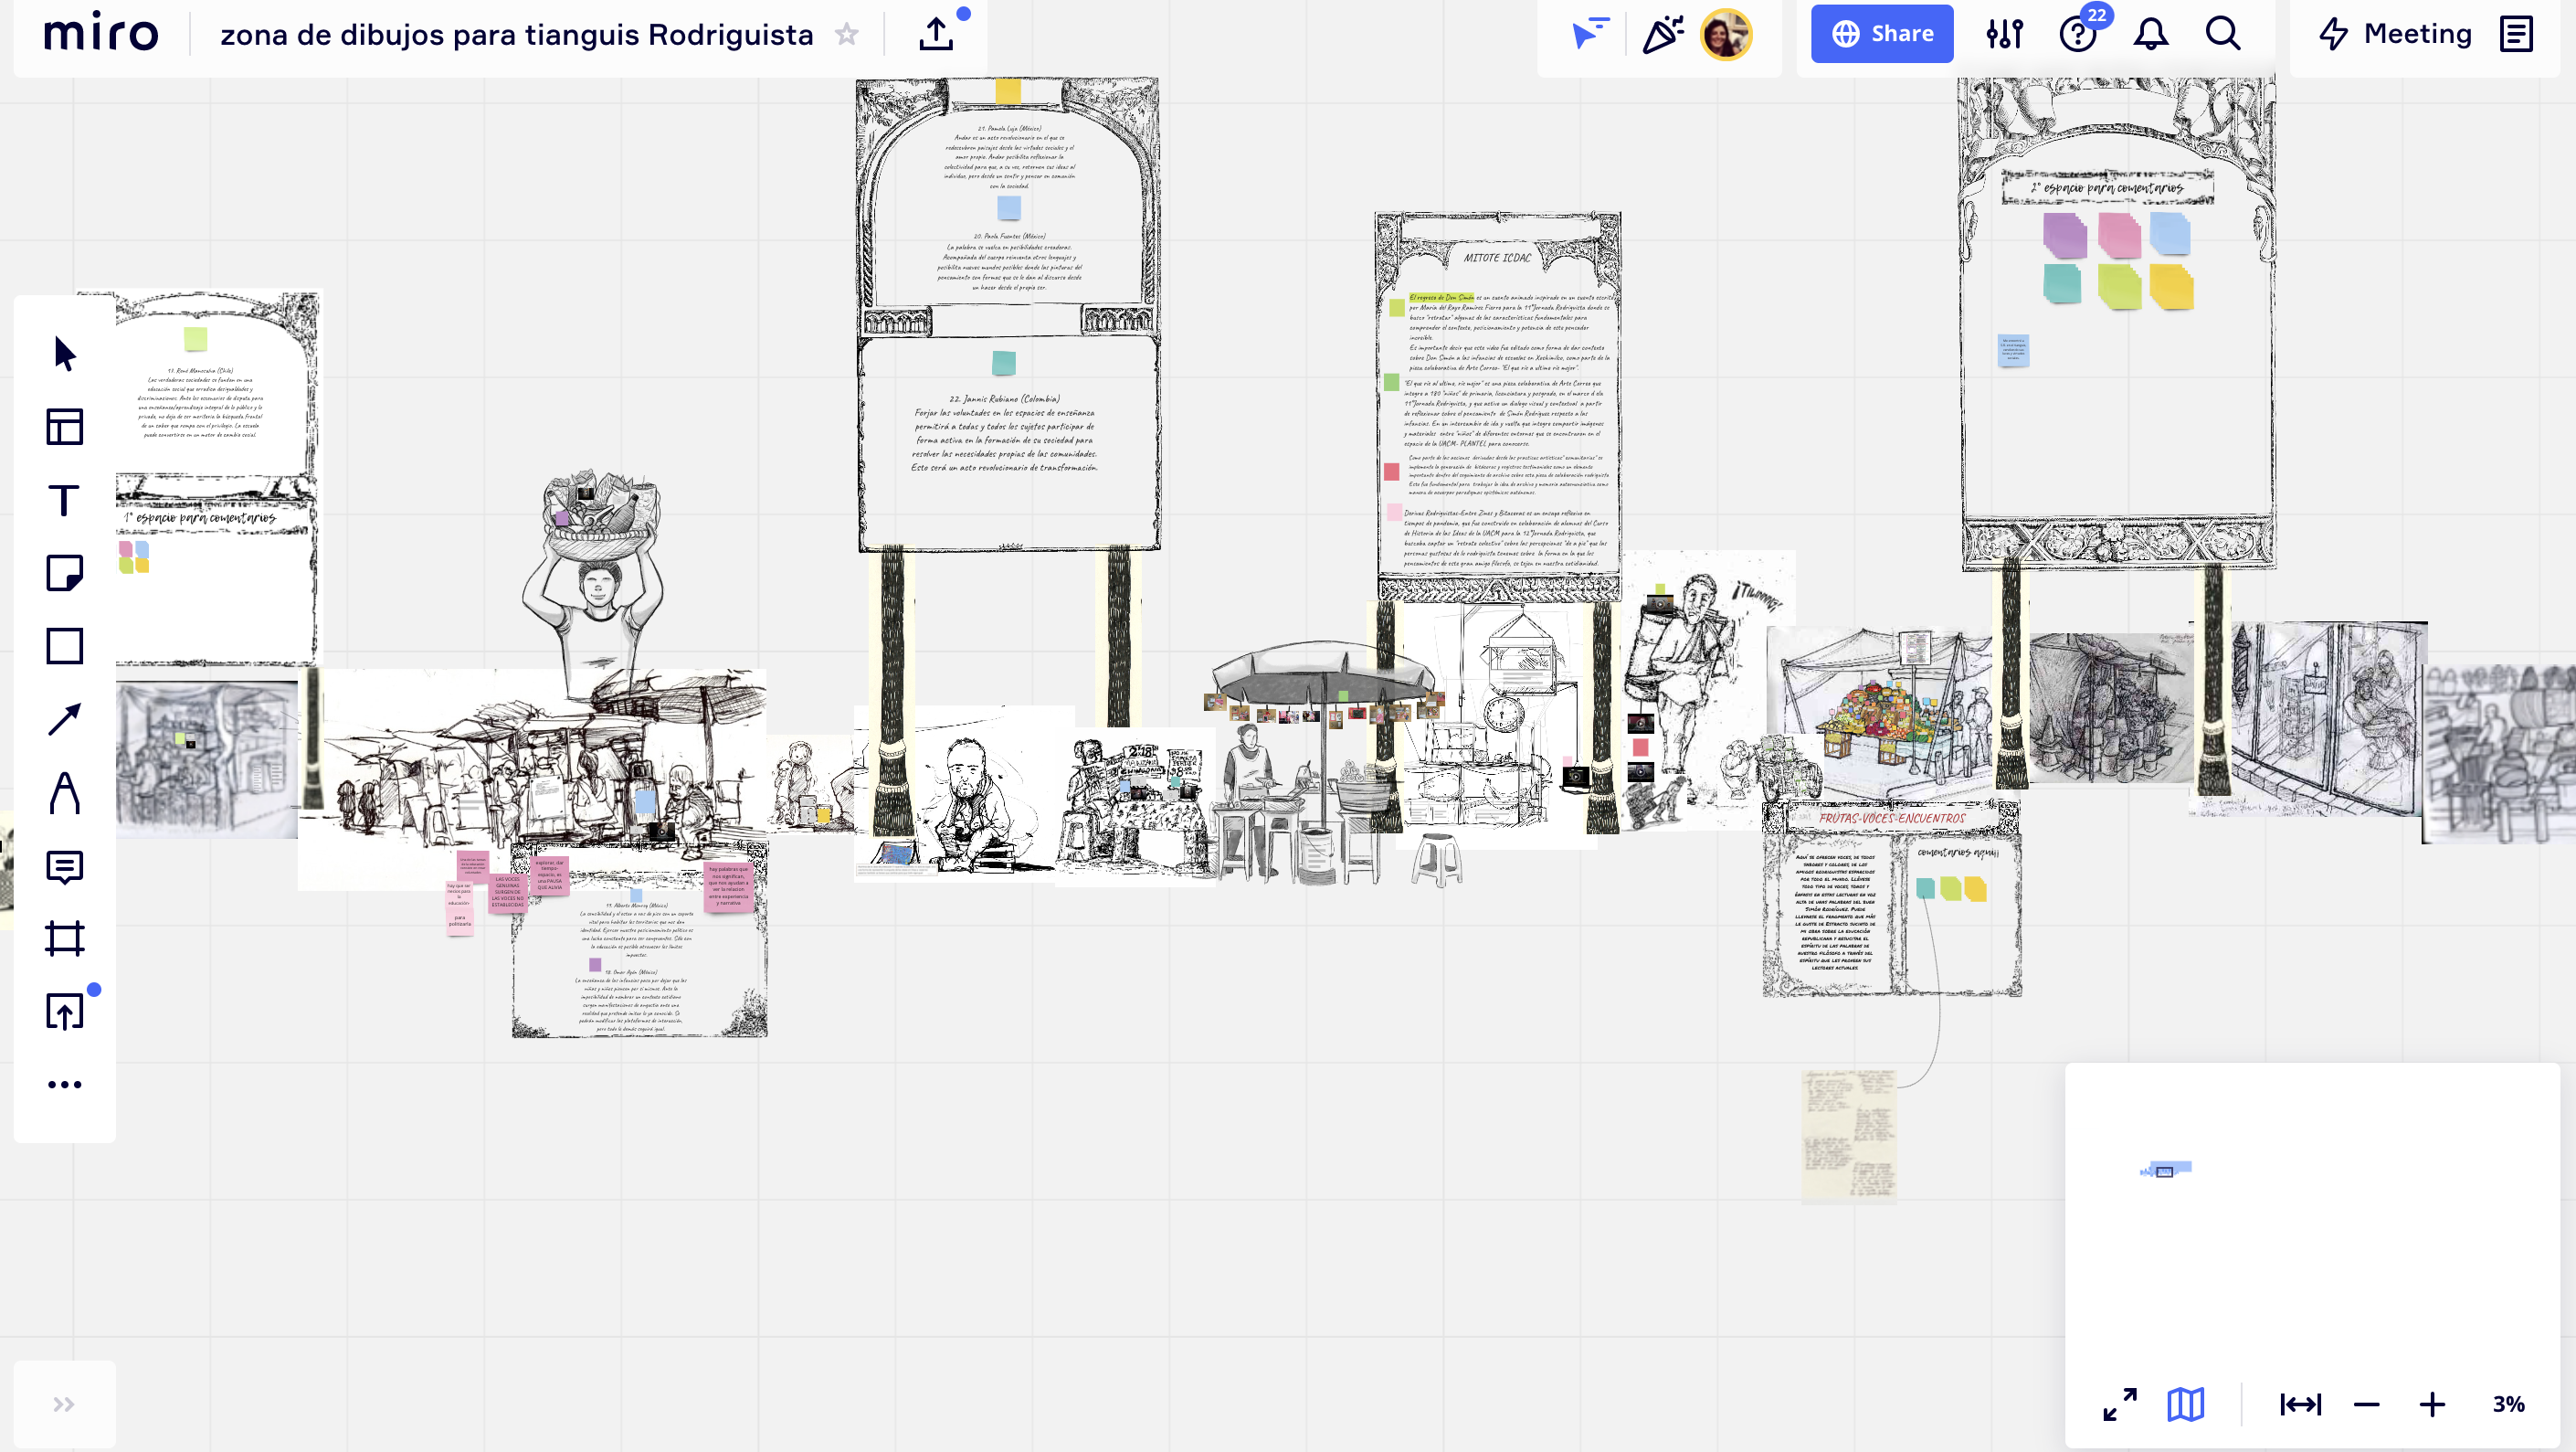Click the purple sticky note in comments board

tap(2064, 236)
